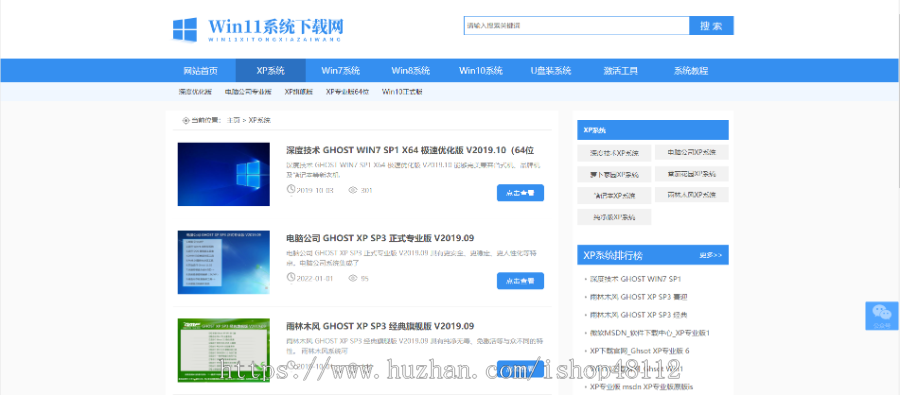Open ranking item 雨林木风 GHOST XP SP3 经典
Screen dimensions: 900x395
[x=638, y=315]
